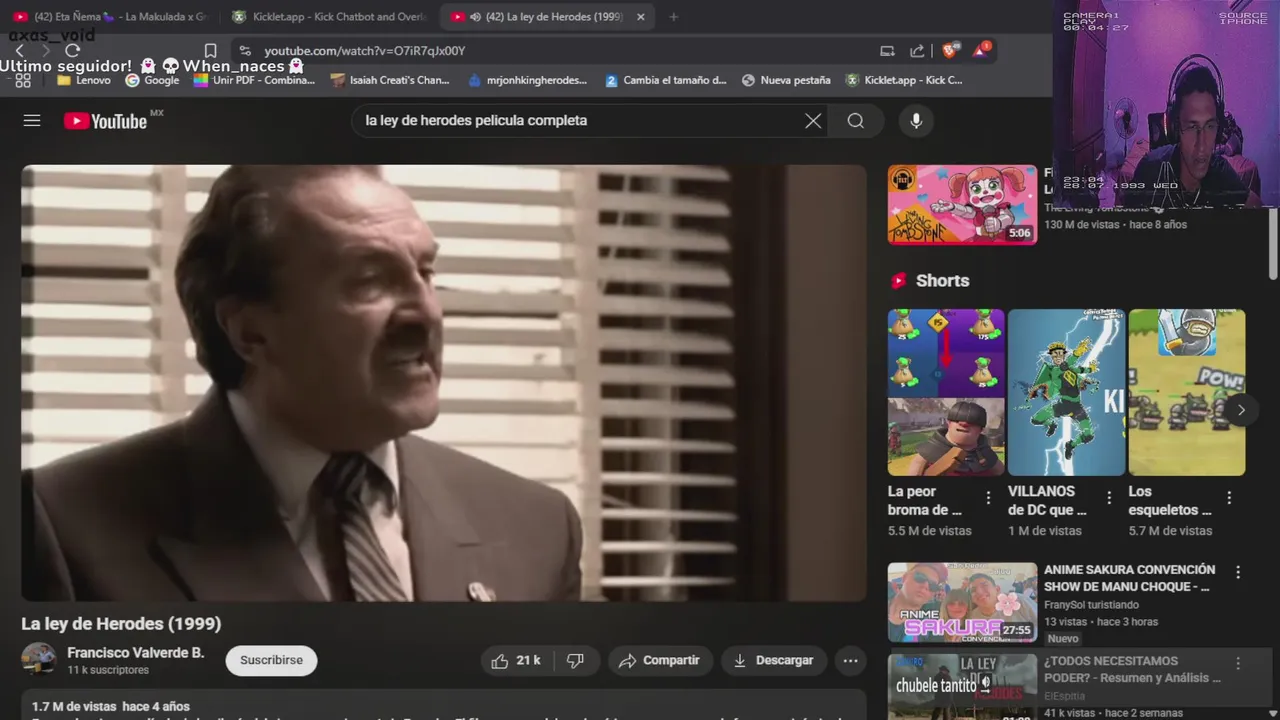Screen dimensions: 1280x720
Task: Download the video with Descargar
Action: point(774,660)
